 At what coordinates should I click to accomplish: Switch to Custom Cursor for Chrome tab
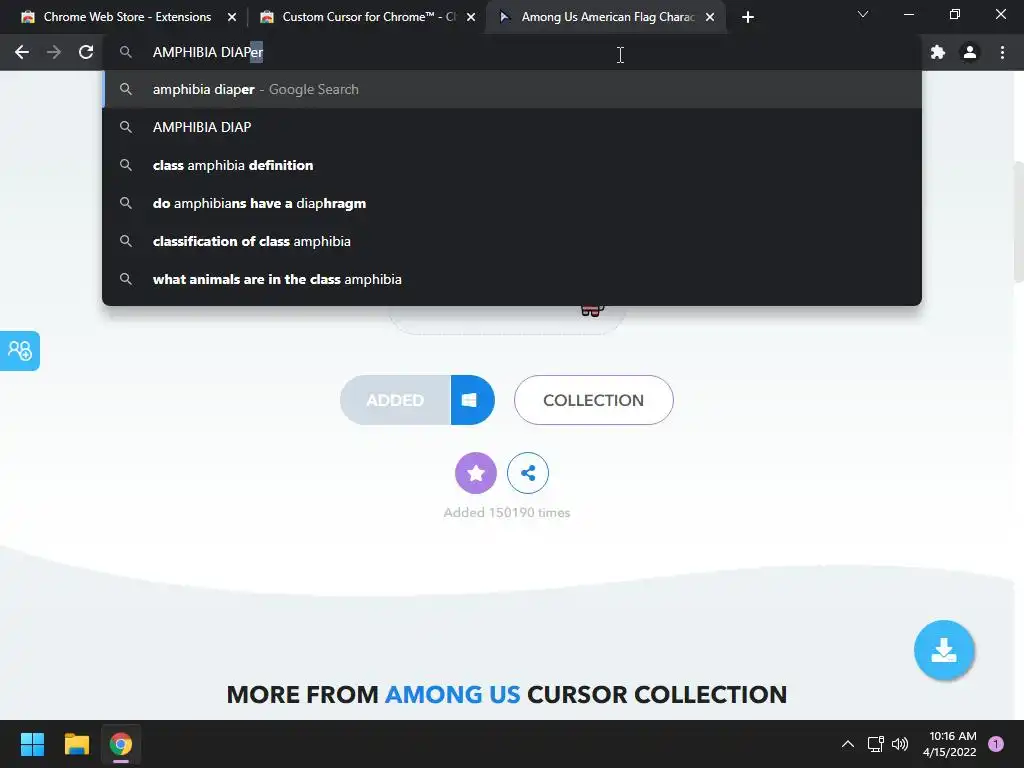coord(369,17)
